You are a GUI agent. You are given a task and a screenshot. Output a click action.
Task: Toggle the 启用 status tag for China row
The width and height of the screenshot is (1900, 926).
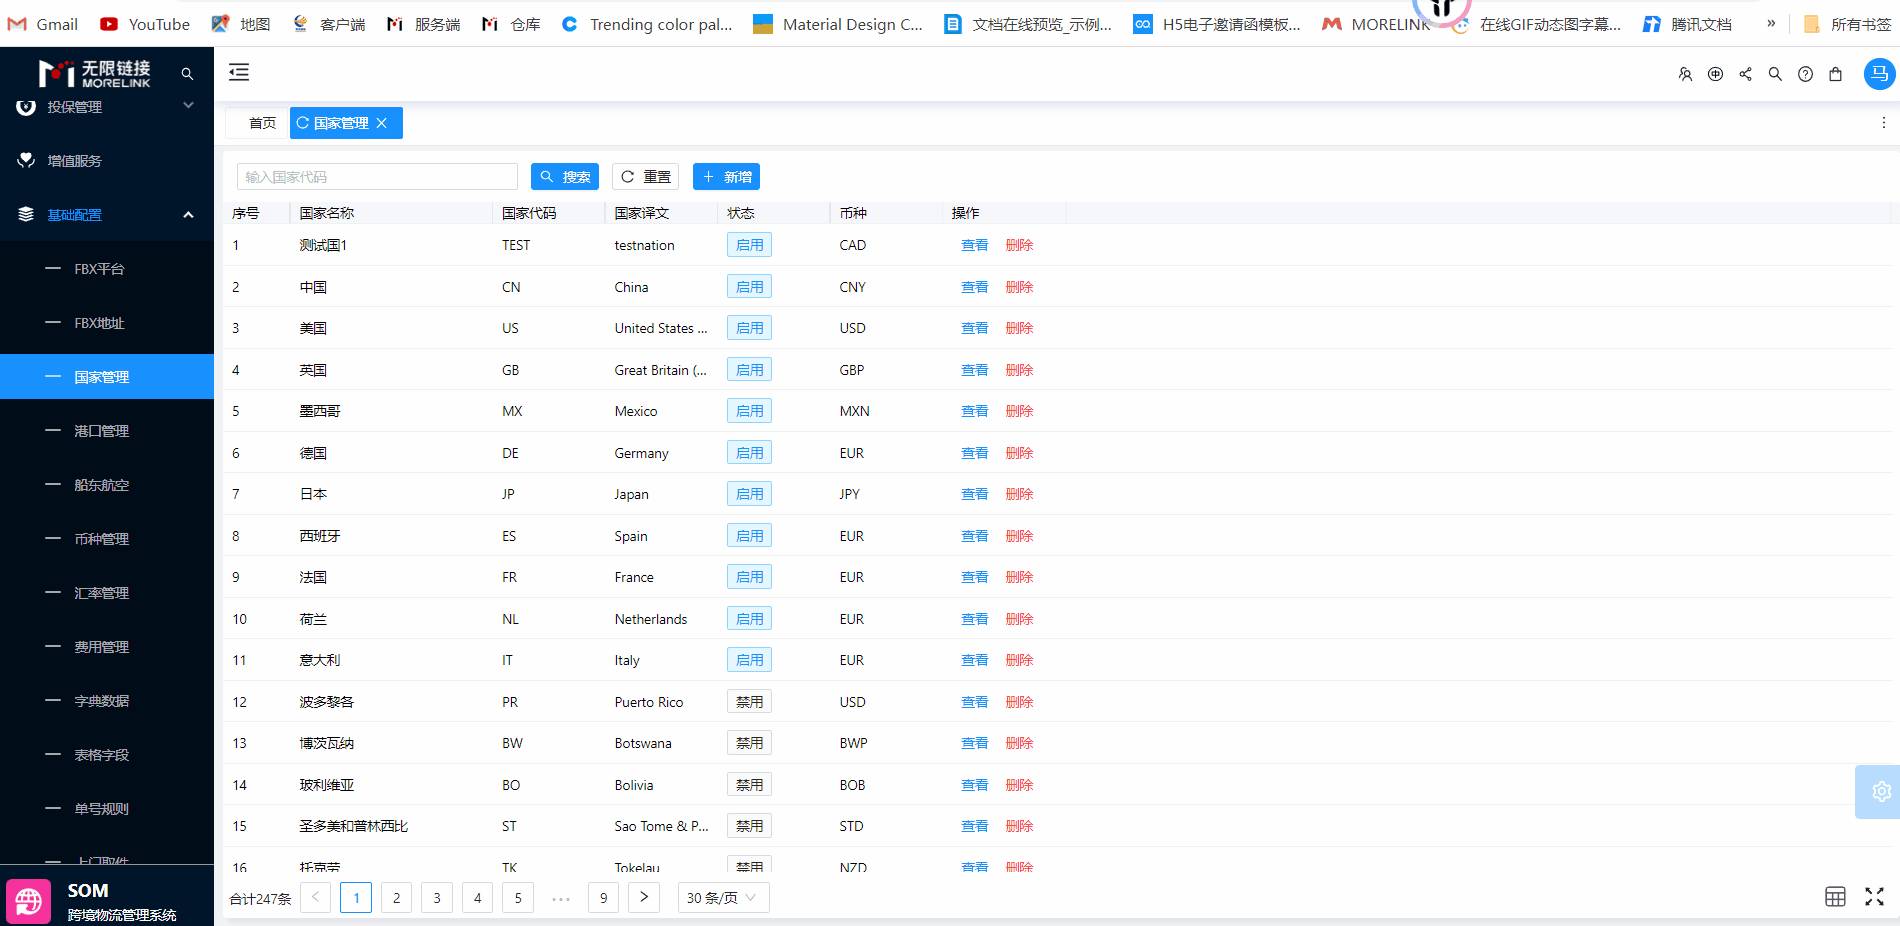coord(749,287)
